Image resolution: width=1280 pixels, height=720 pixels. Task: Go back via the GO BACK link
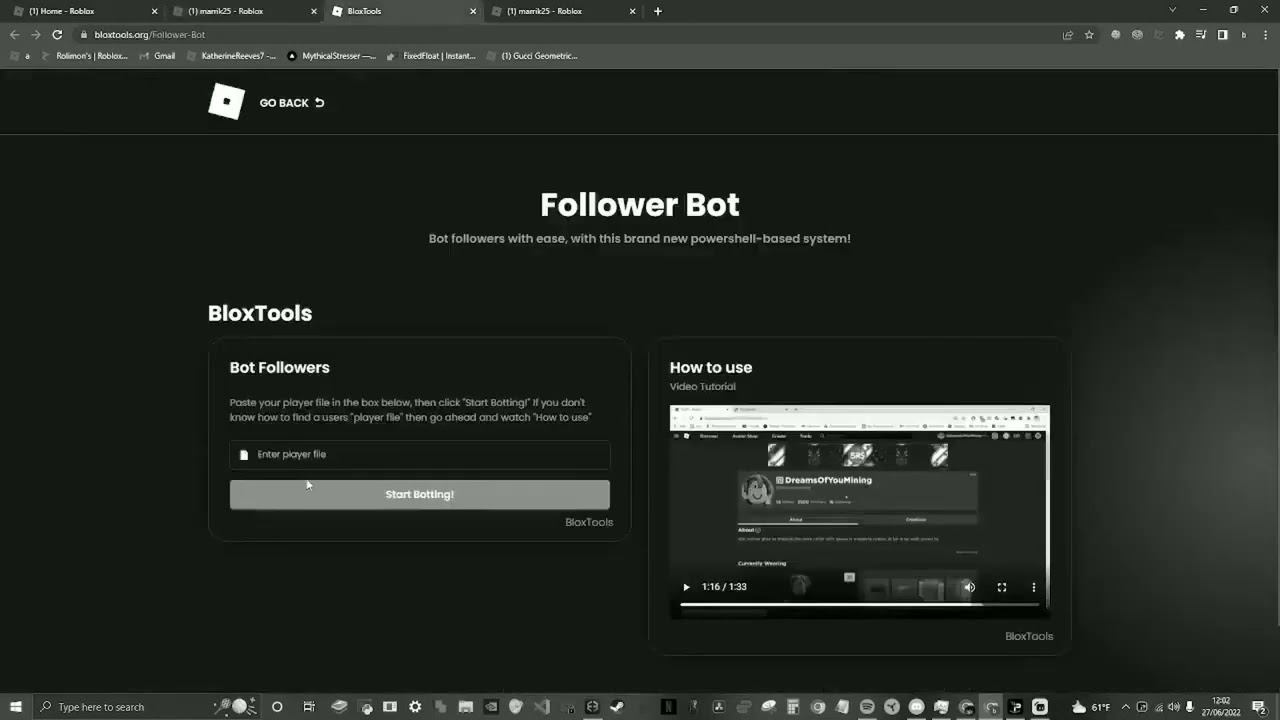click(292, 103)
